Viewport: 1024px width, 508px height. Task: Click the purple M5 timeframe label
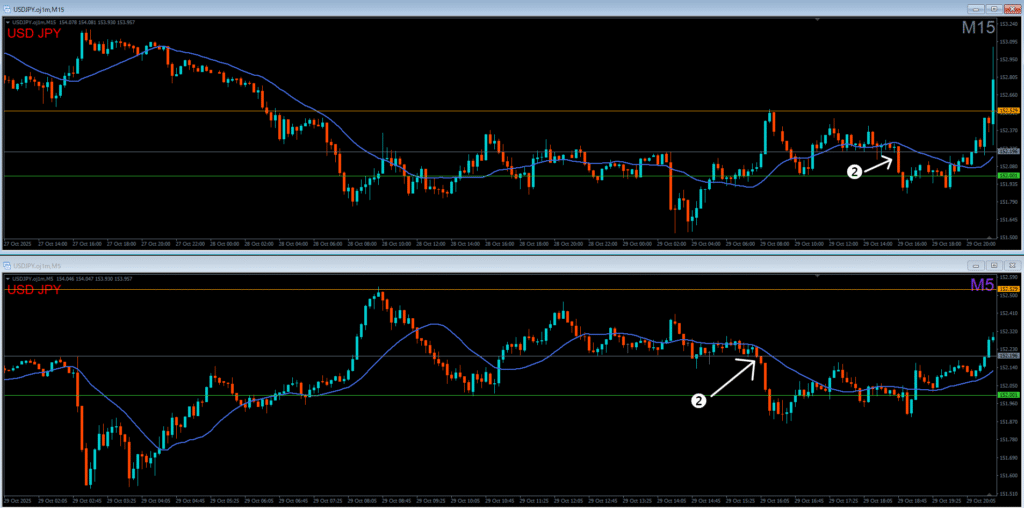tap(981, 286)
